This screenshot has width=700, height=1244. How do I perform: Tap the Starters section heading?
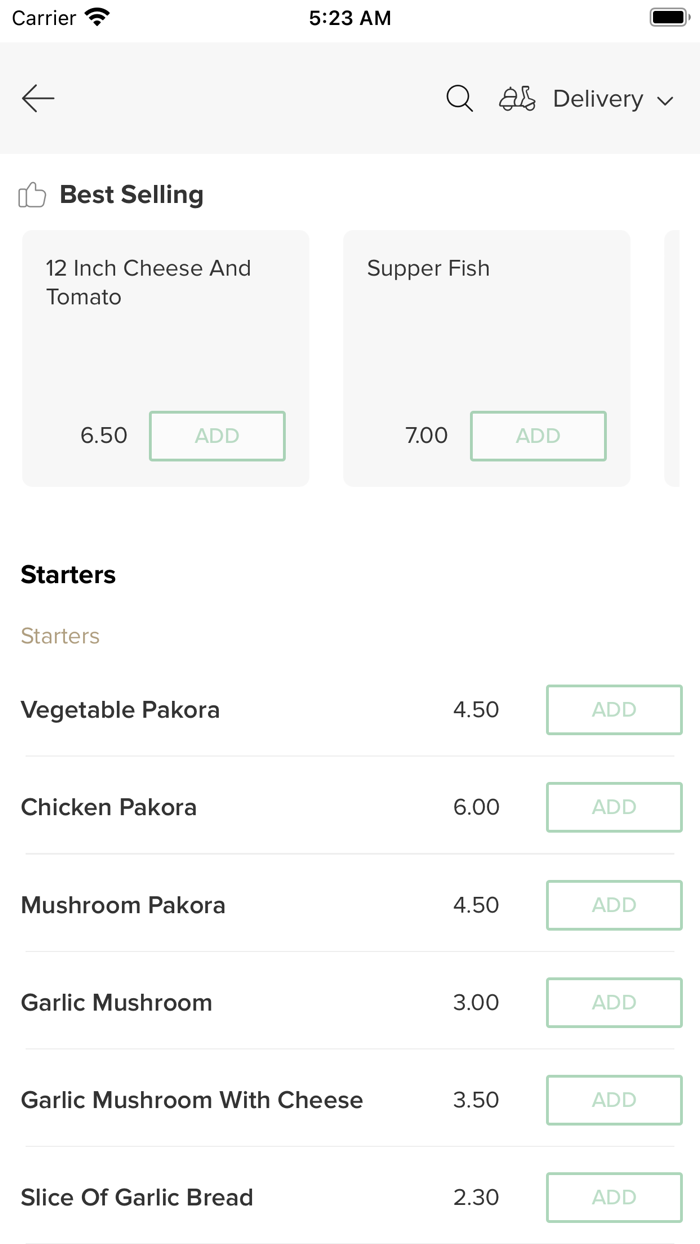click(68, 575)
